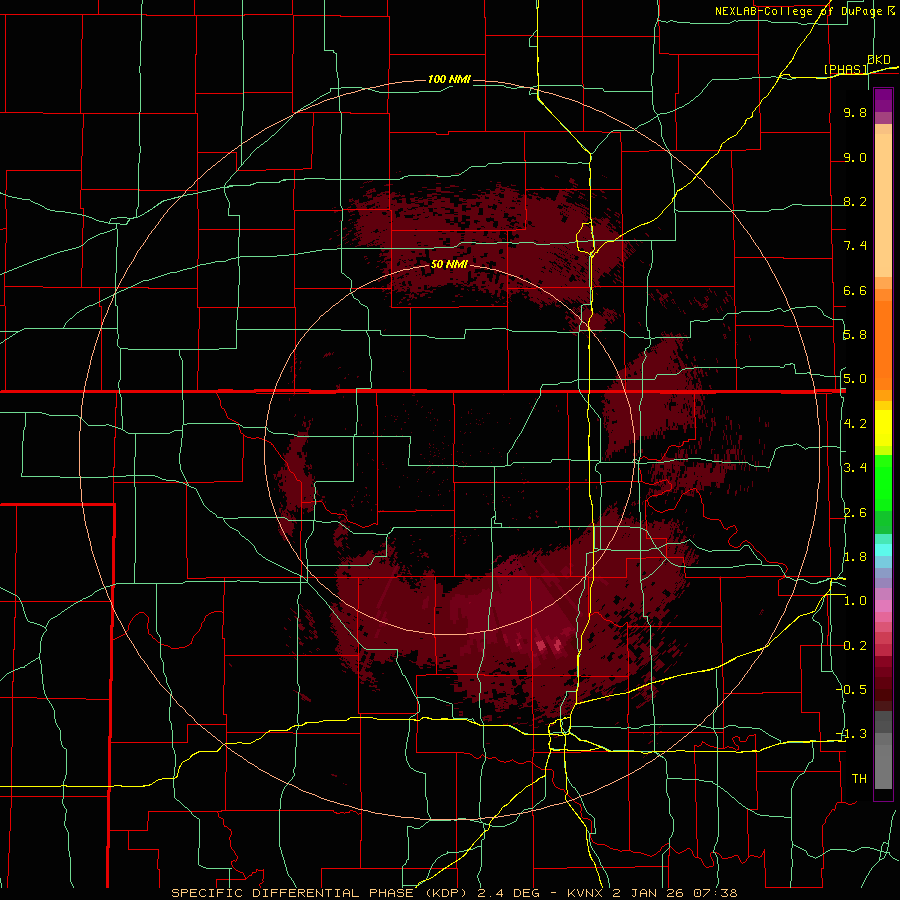This screenshot has width=900, height=900.
Task: Click the "[PHAS]" label above the color scale
Action: [x=846, y=69]
